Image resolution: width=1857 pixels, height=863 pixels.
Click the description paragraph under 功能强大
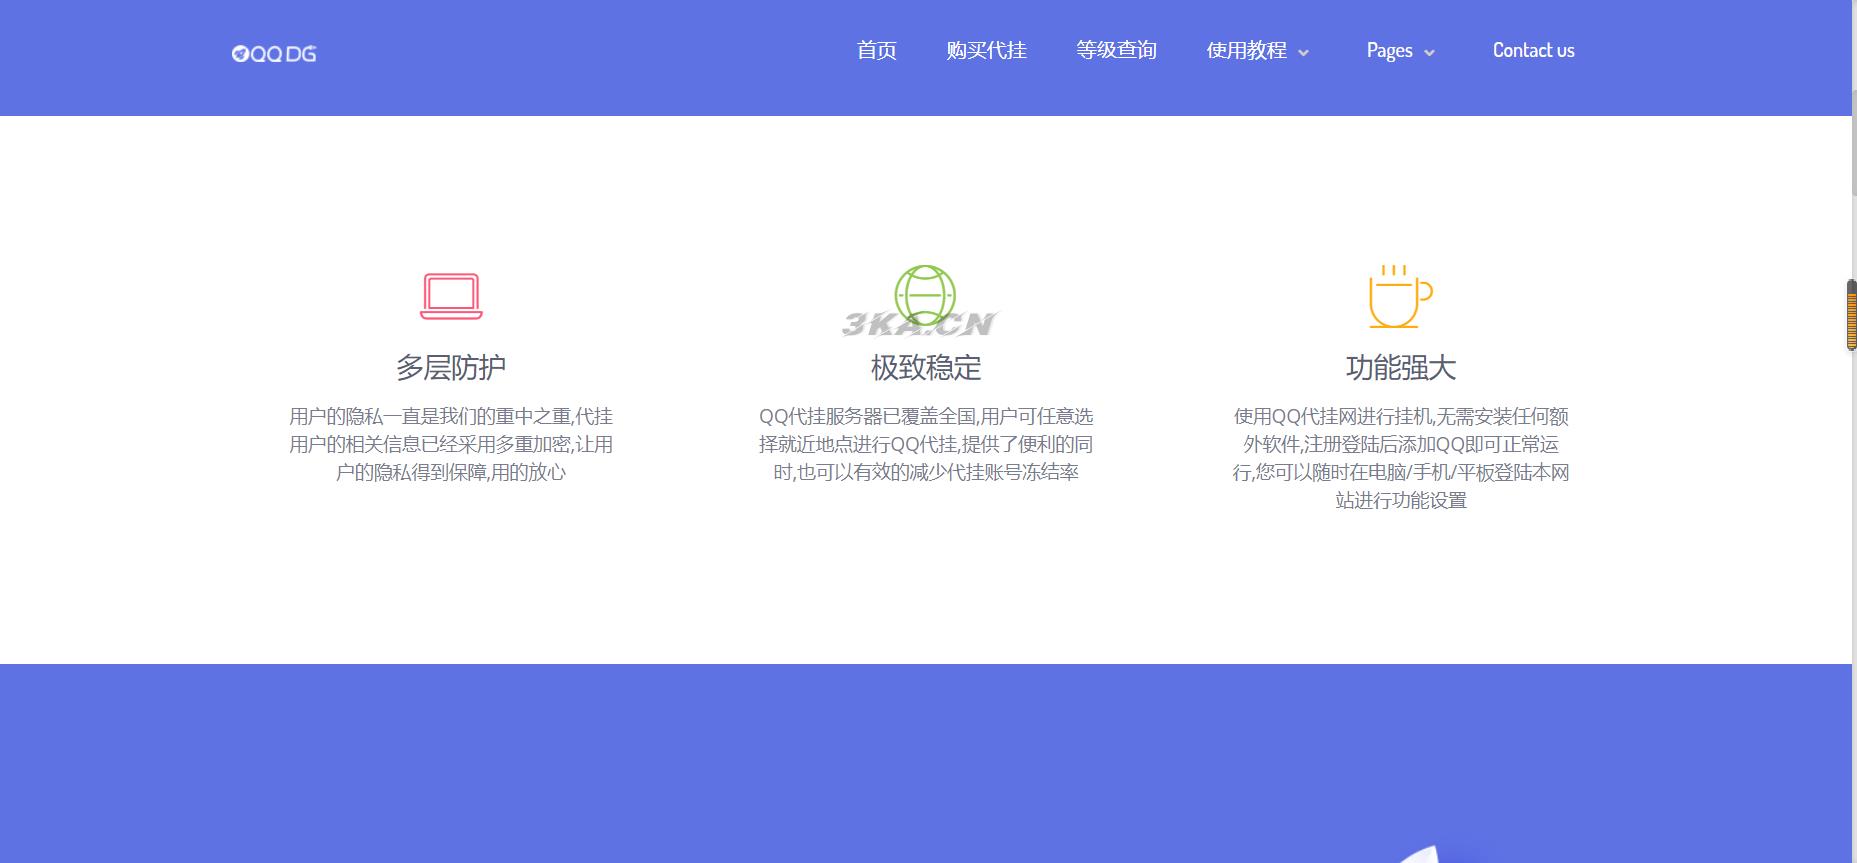pos(1400,458)
